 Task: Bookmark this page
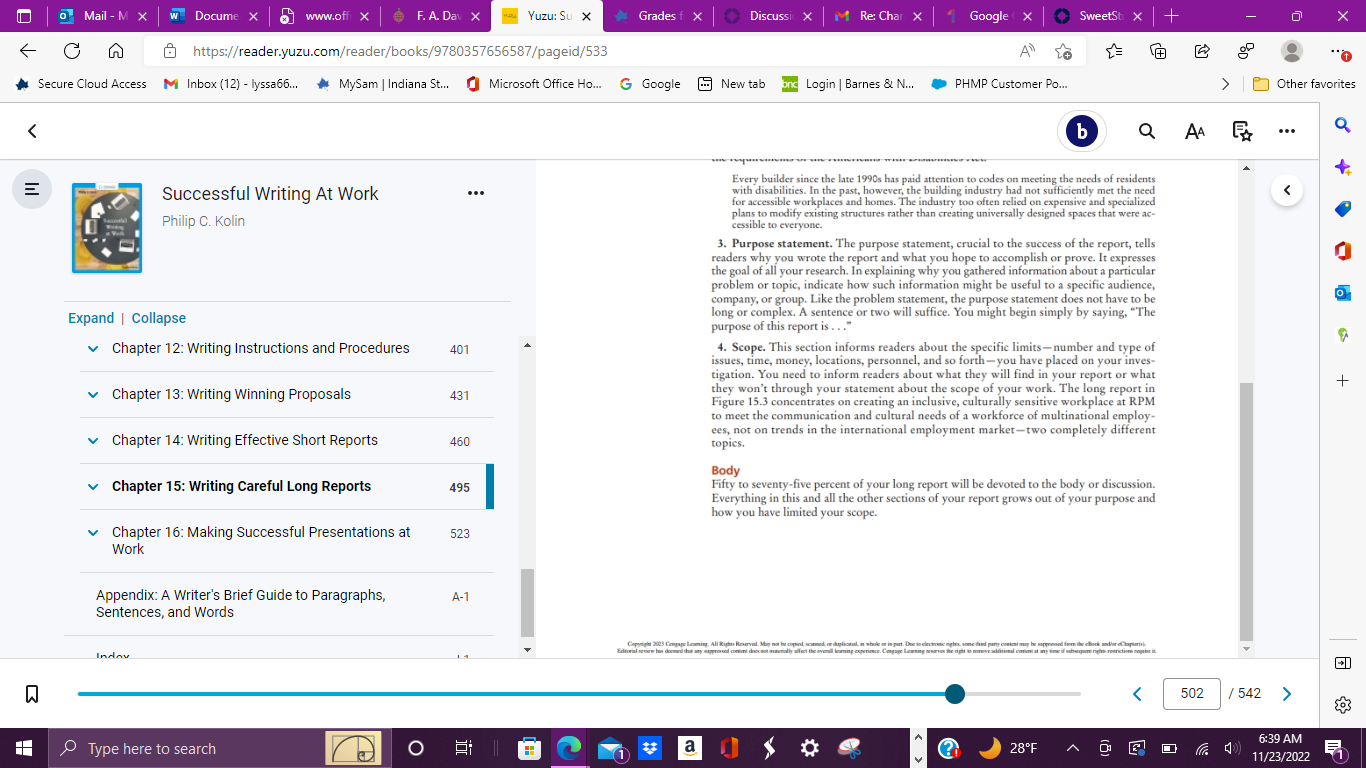click(32, 694)
